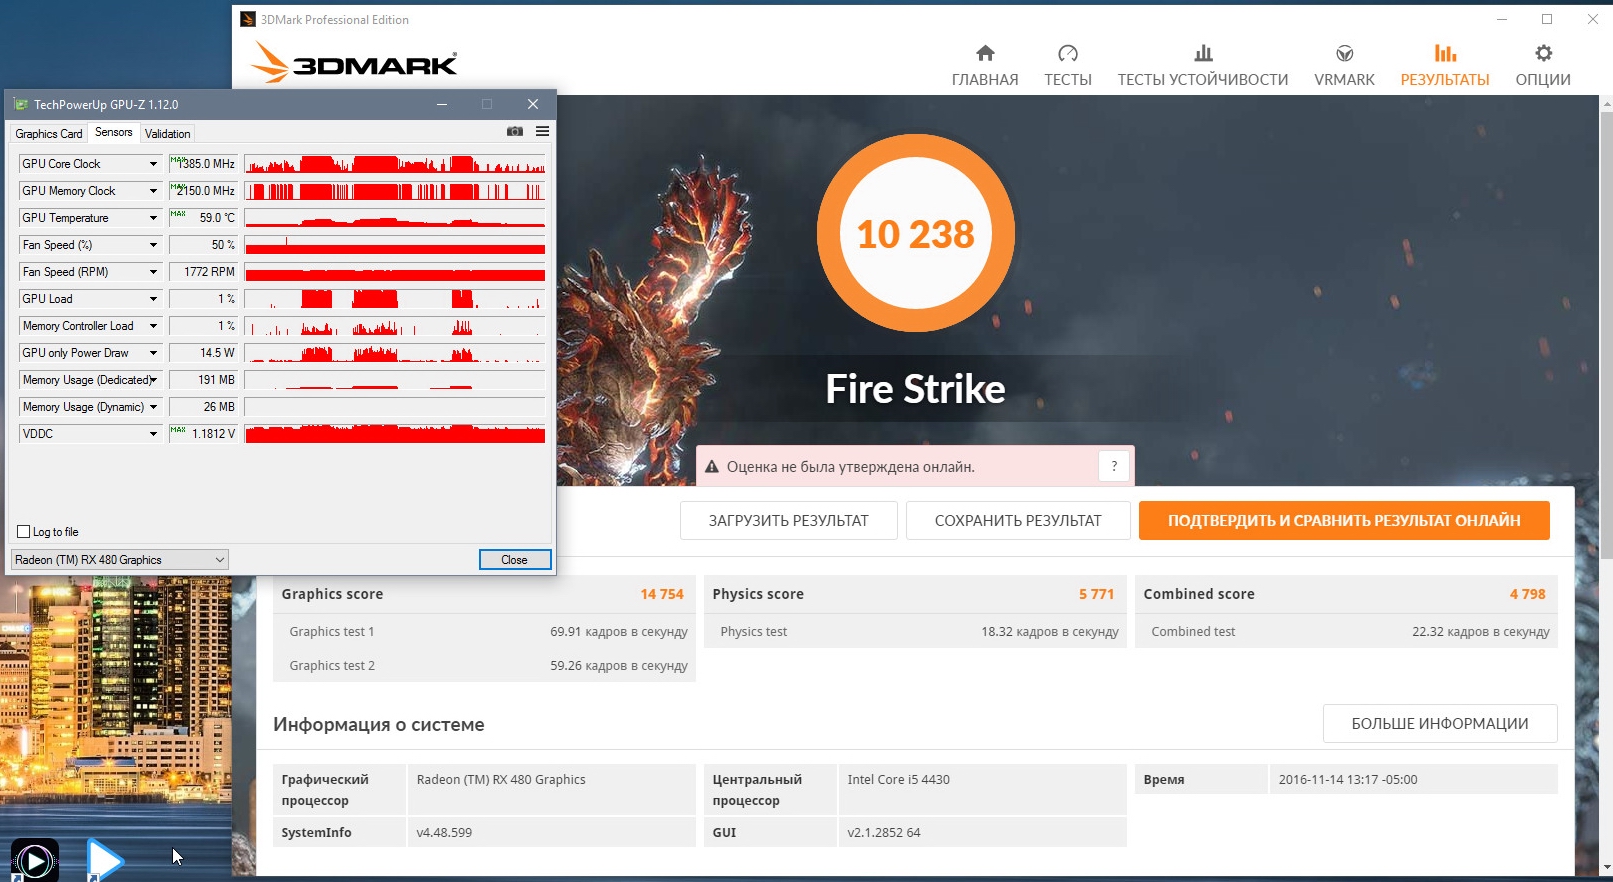Click Close button in GPU-Z
The width and height of the screenshot is (1613, 882).
tap(515, 560)
